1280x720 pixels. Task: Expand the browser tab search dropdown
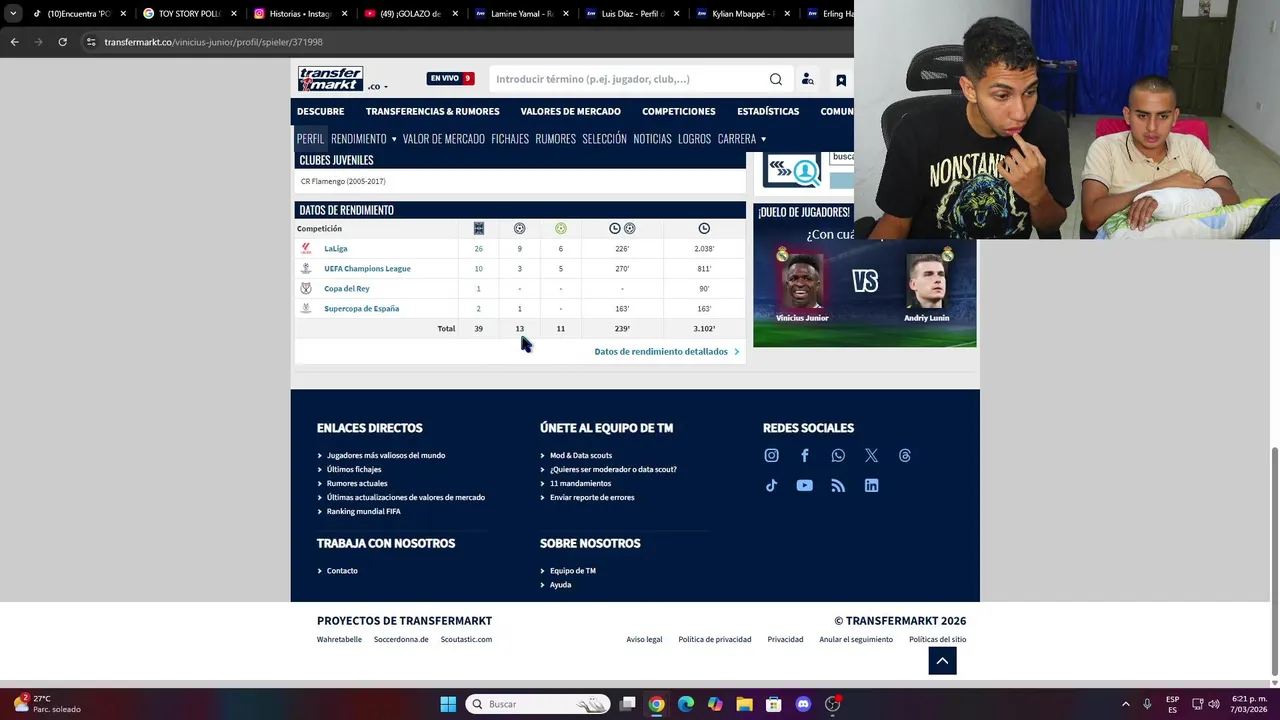[12, 14]
